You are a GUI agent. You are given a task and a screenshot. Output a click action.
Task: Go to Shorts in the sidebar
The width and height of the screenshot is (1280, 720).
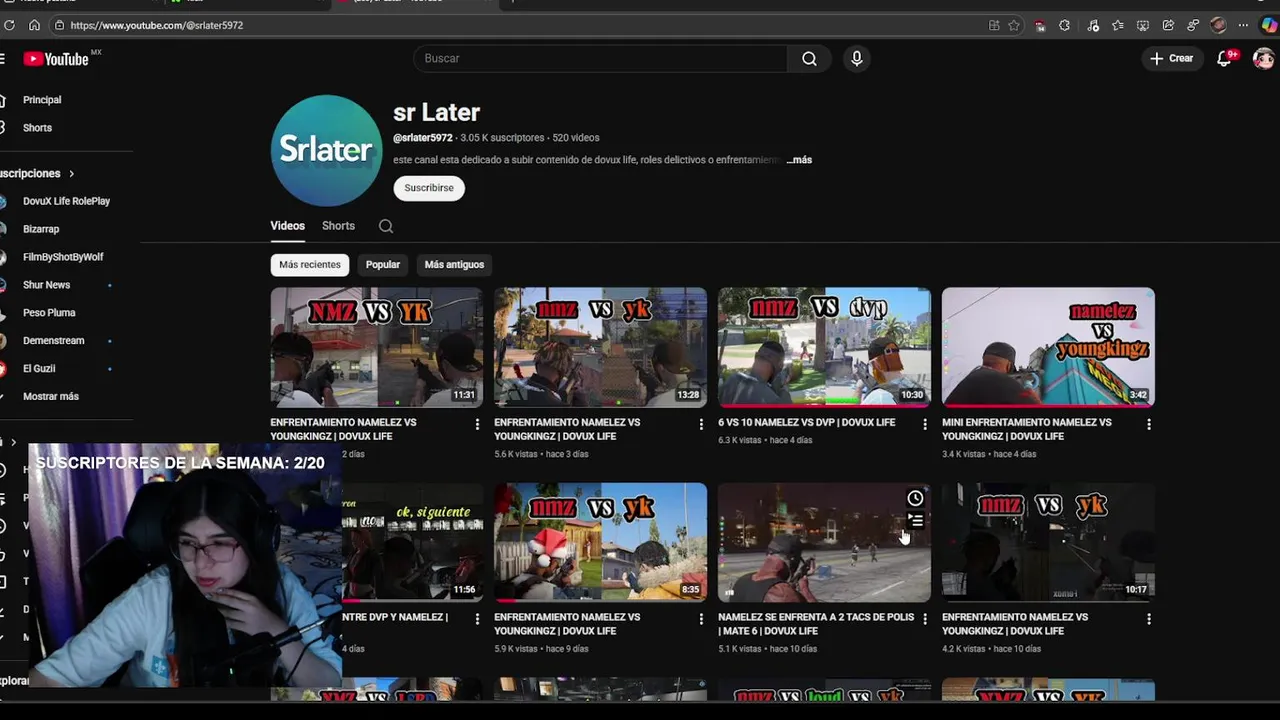38,128
